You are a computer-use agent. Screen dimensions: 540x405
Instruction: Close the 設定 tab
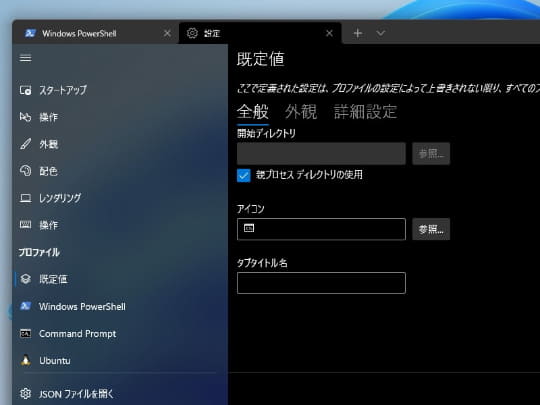(329, 33)
